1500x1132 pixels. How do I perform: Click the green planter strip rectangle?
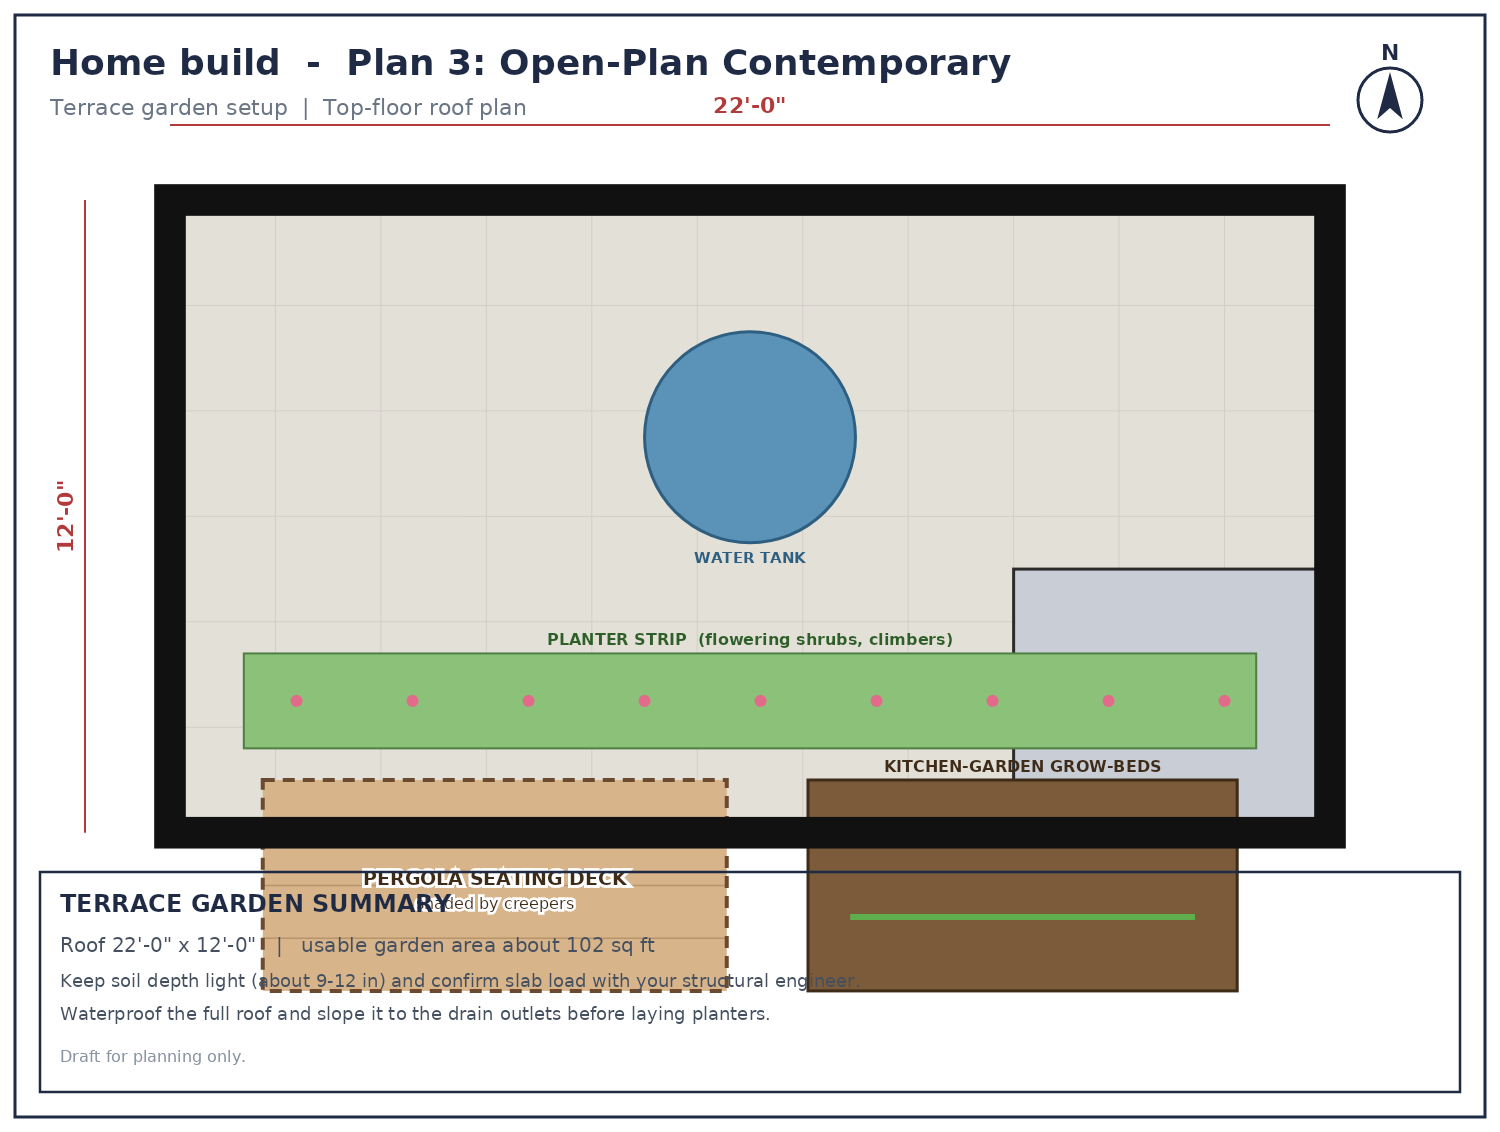coord(750,701)
